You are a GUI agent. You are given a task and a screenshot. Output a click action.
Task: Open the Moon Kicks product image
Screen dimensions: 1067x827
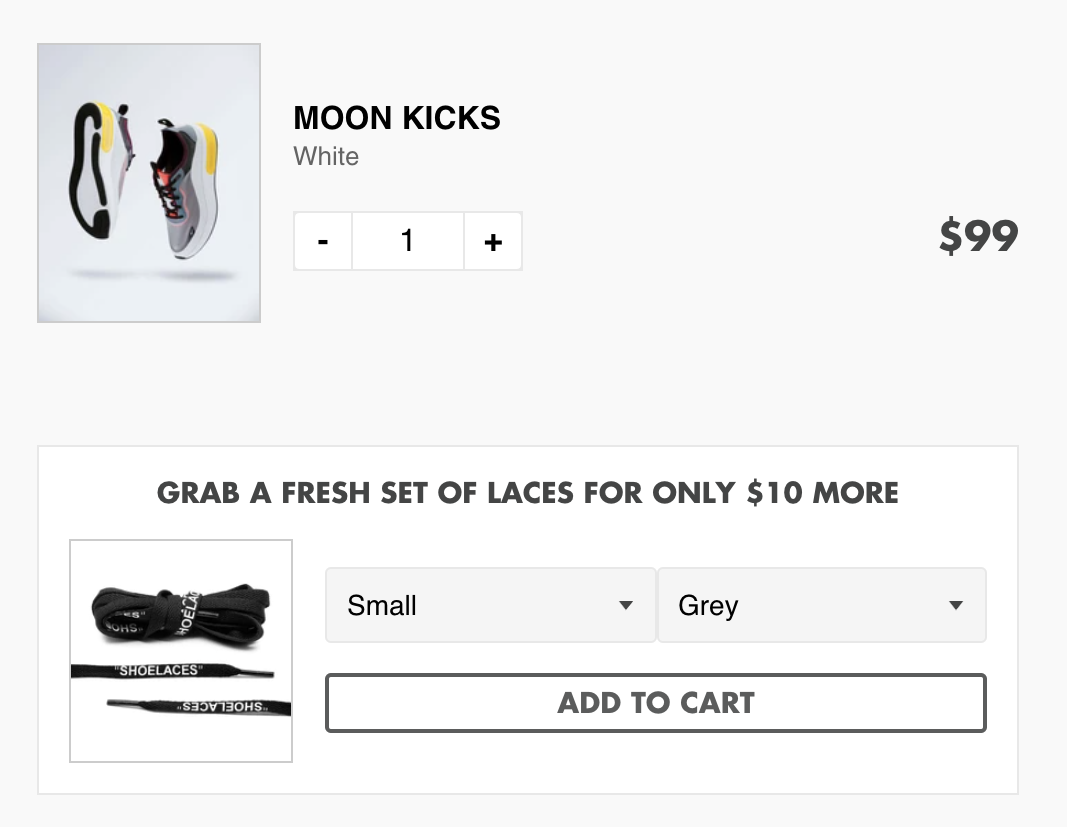tap(149, 183)
